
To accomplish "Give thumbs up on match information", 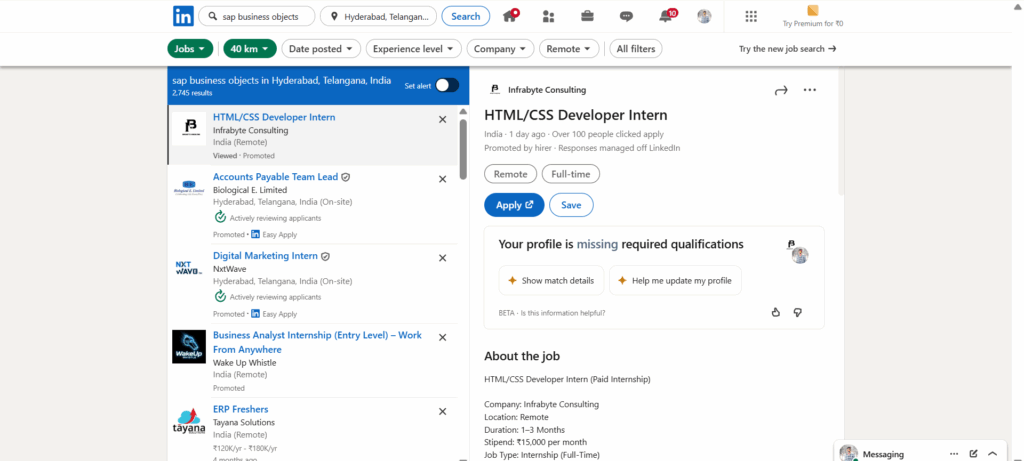I will 776,312.
